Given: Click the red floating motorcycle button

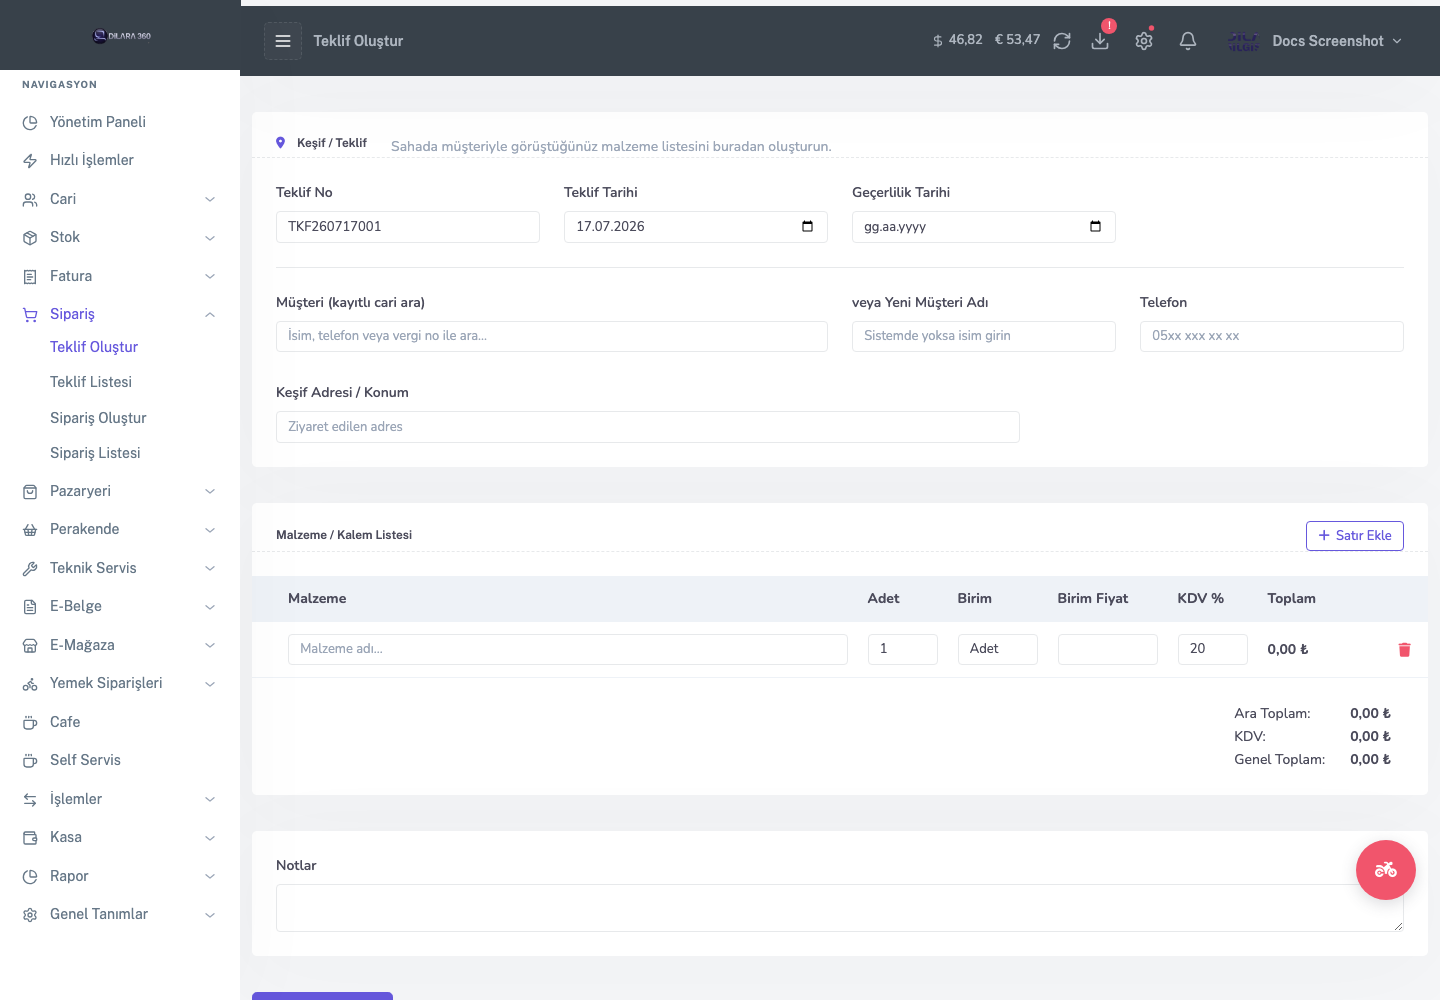Looking at the screenshot, I should [1386, 870].
